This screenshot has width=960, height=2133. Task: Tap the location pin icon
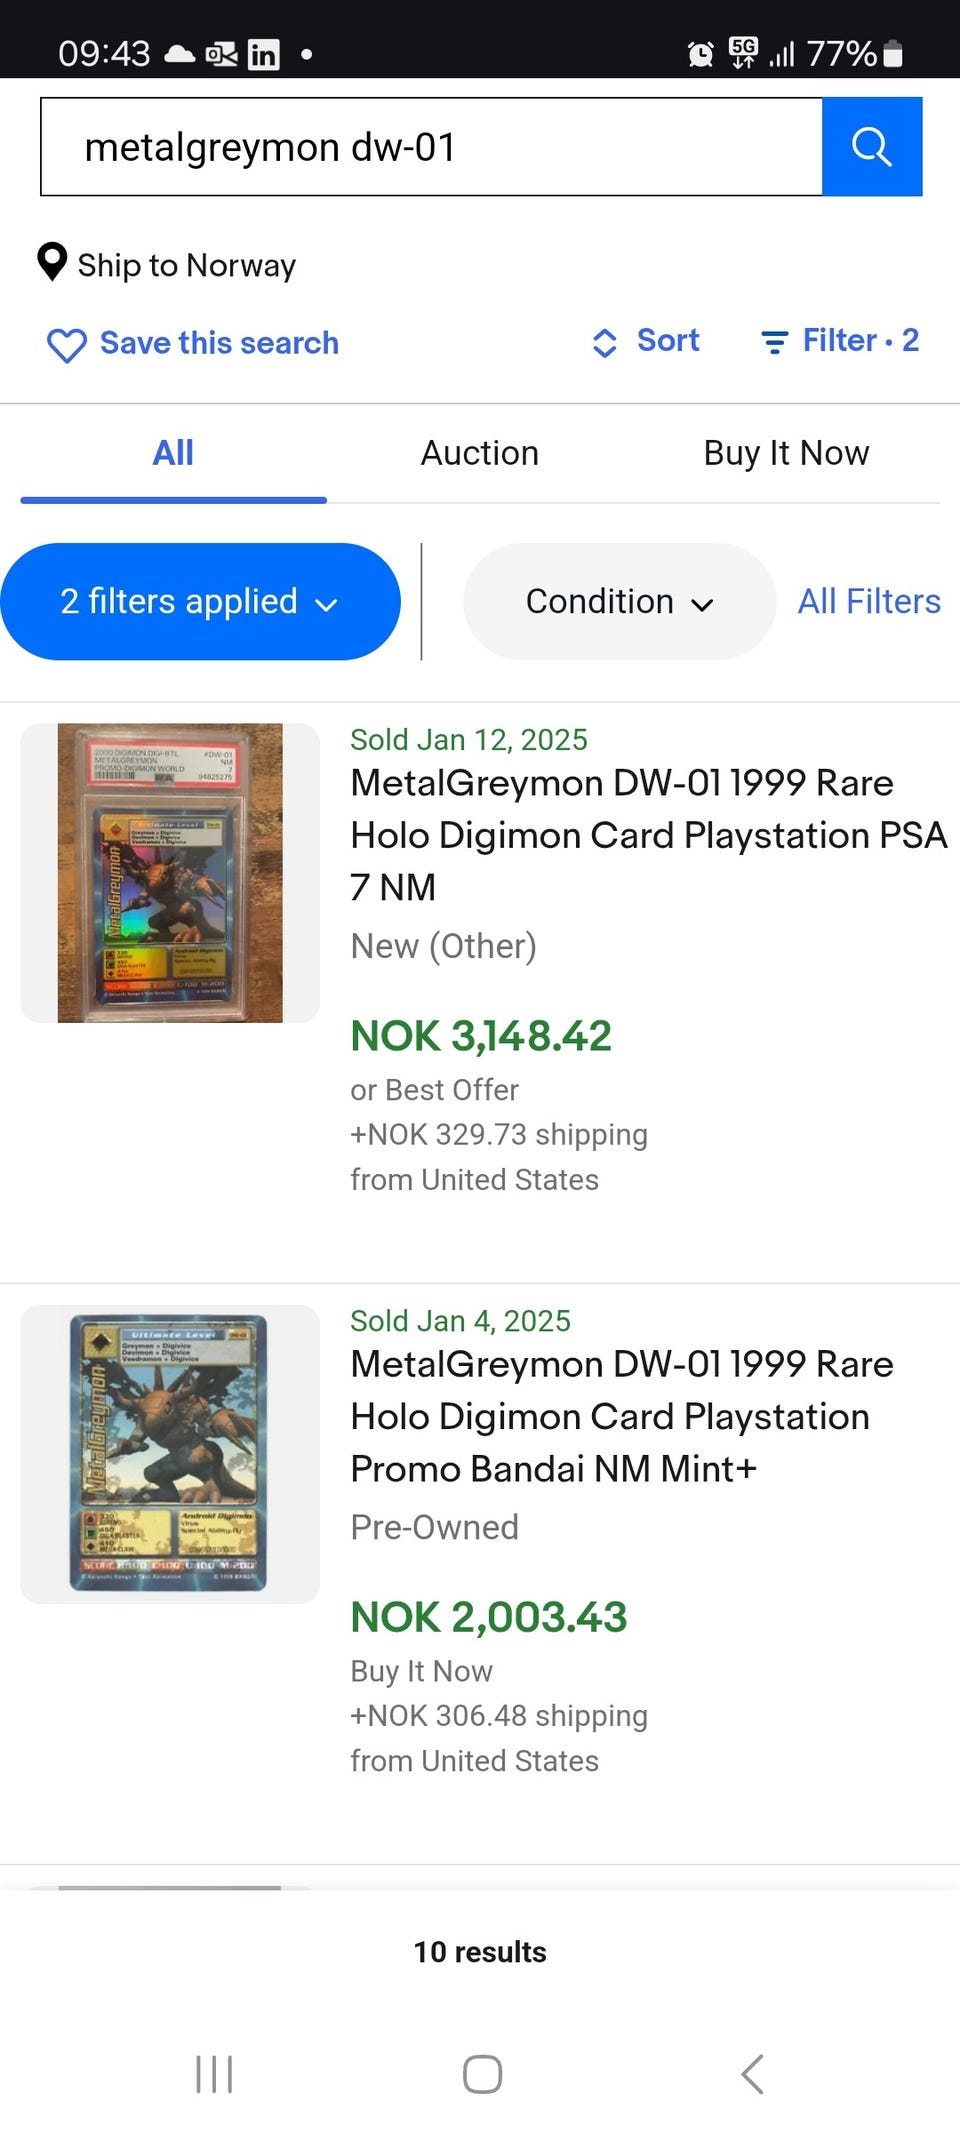click(x=52, y=262)
